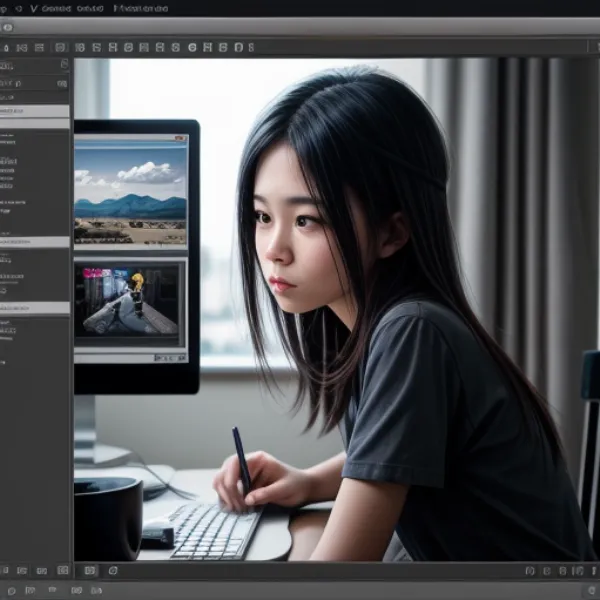Viewport: 600px width, 600px height.
Task: Click the first icon in the top toolbar
Action: point(7,47)
